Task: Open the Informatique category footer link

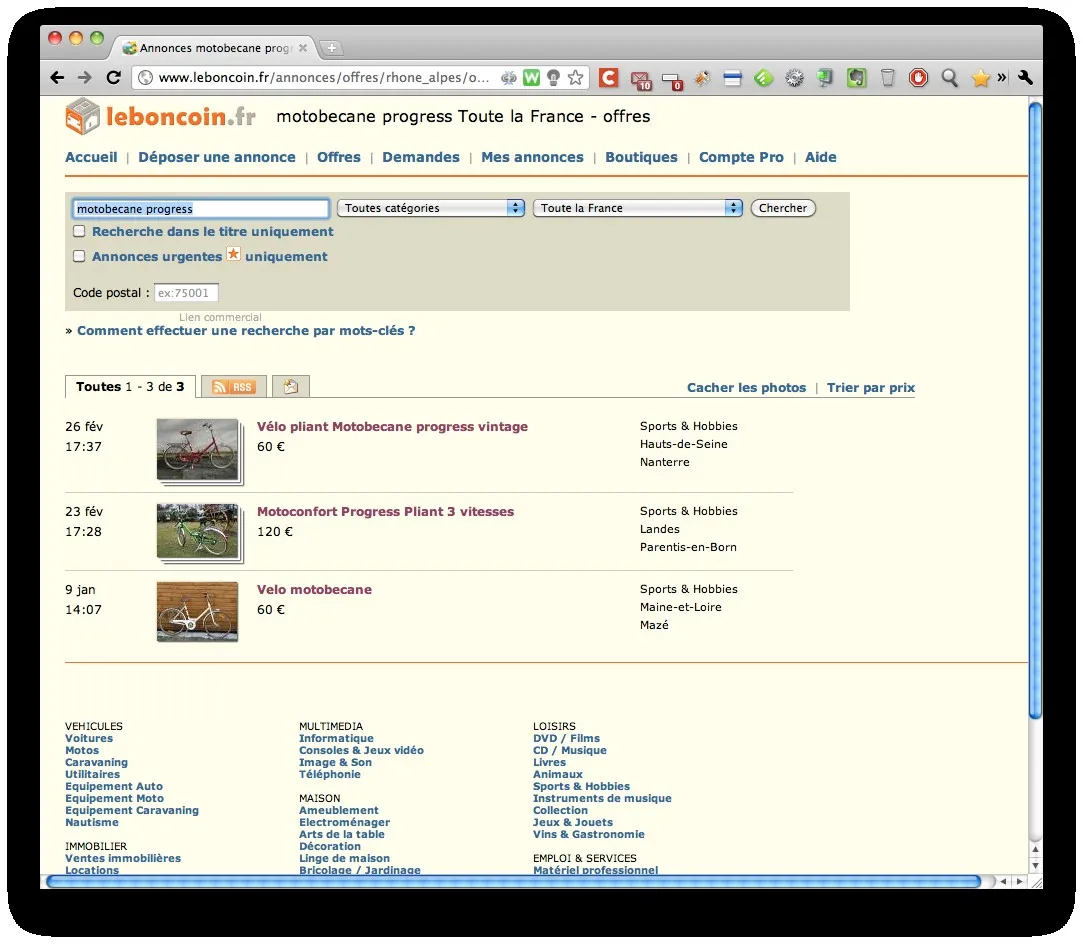Action: coord(336,738)
